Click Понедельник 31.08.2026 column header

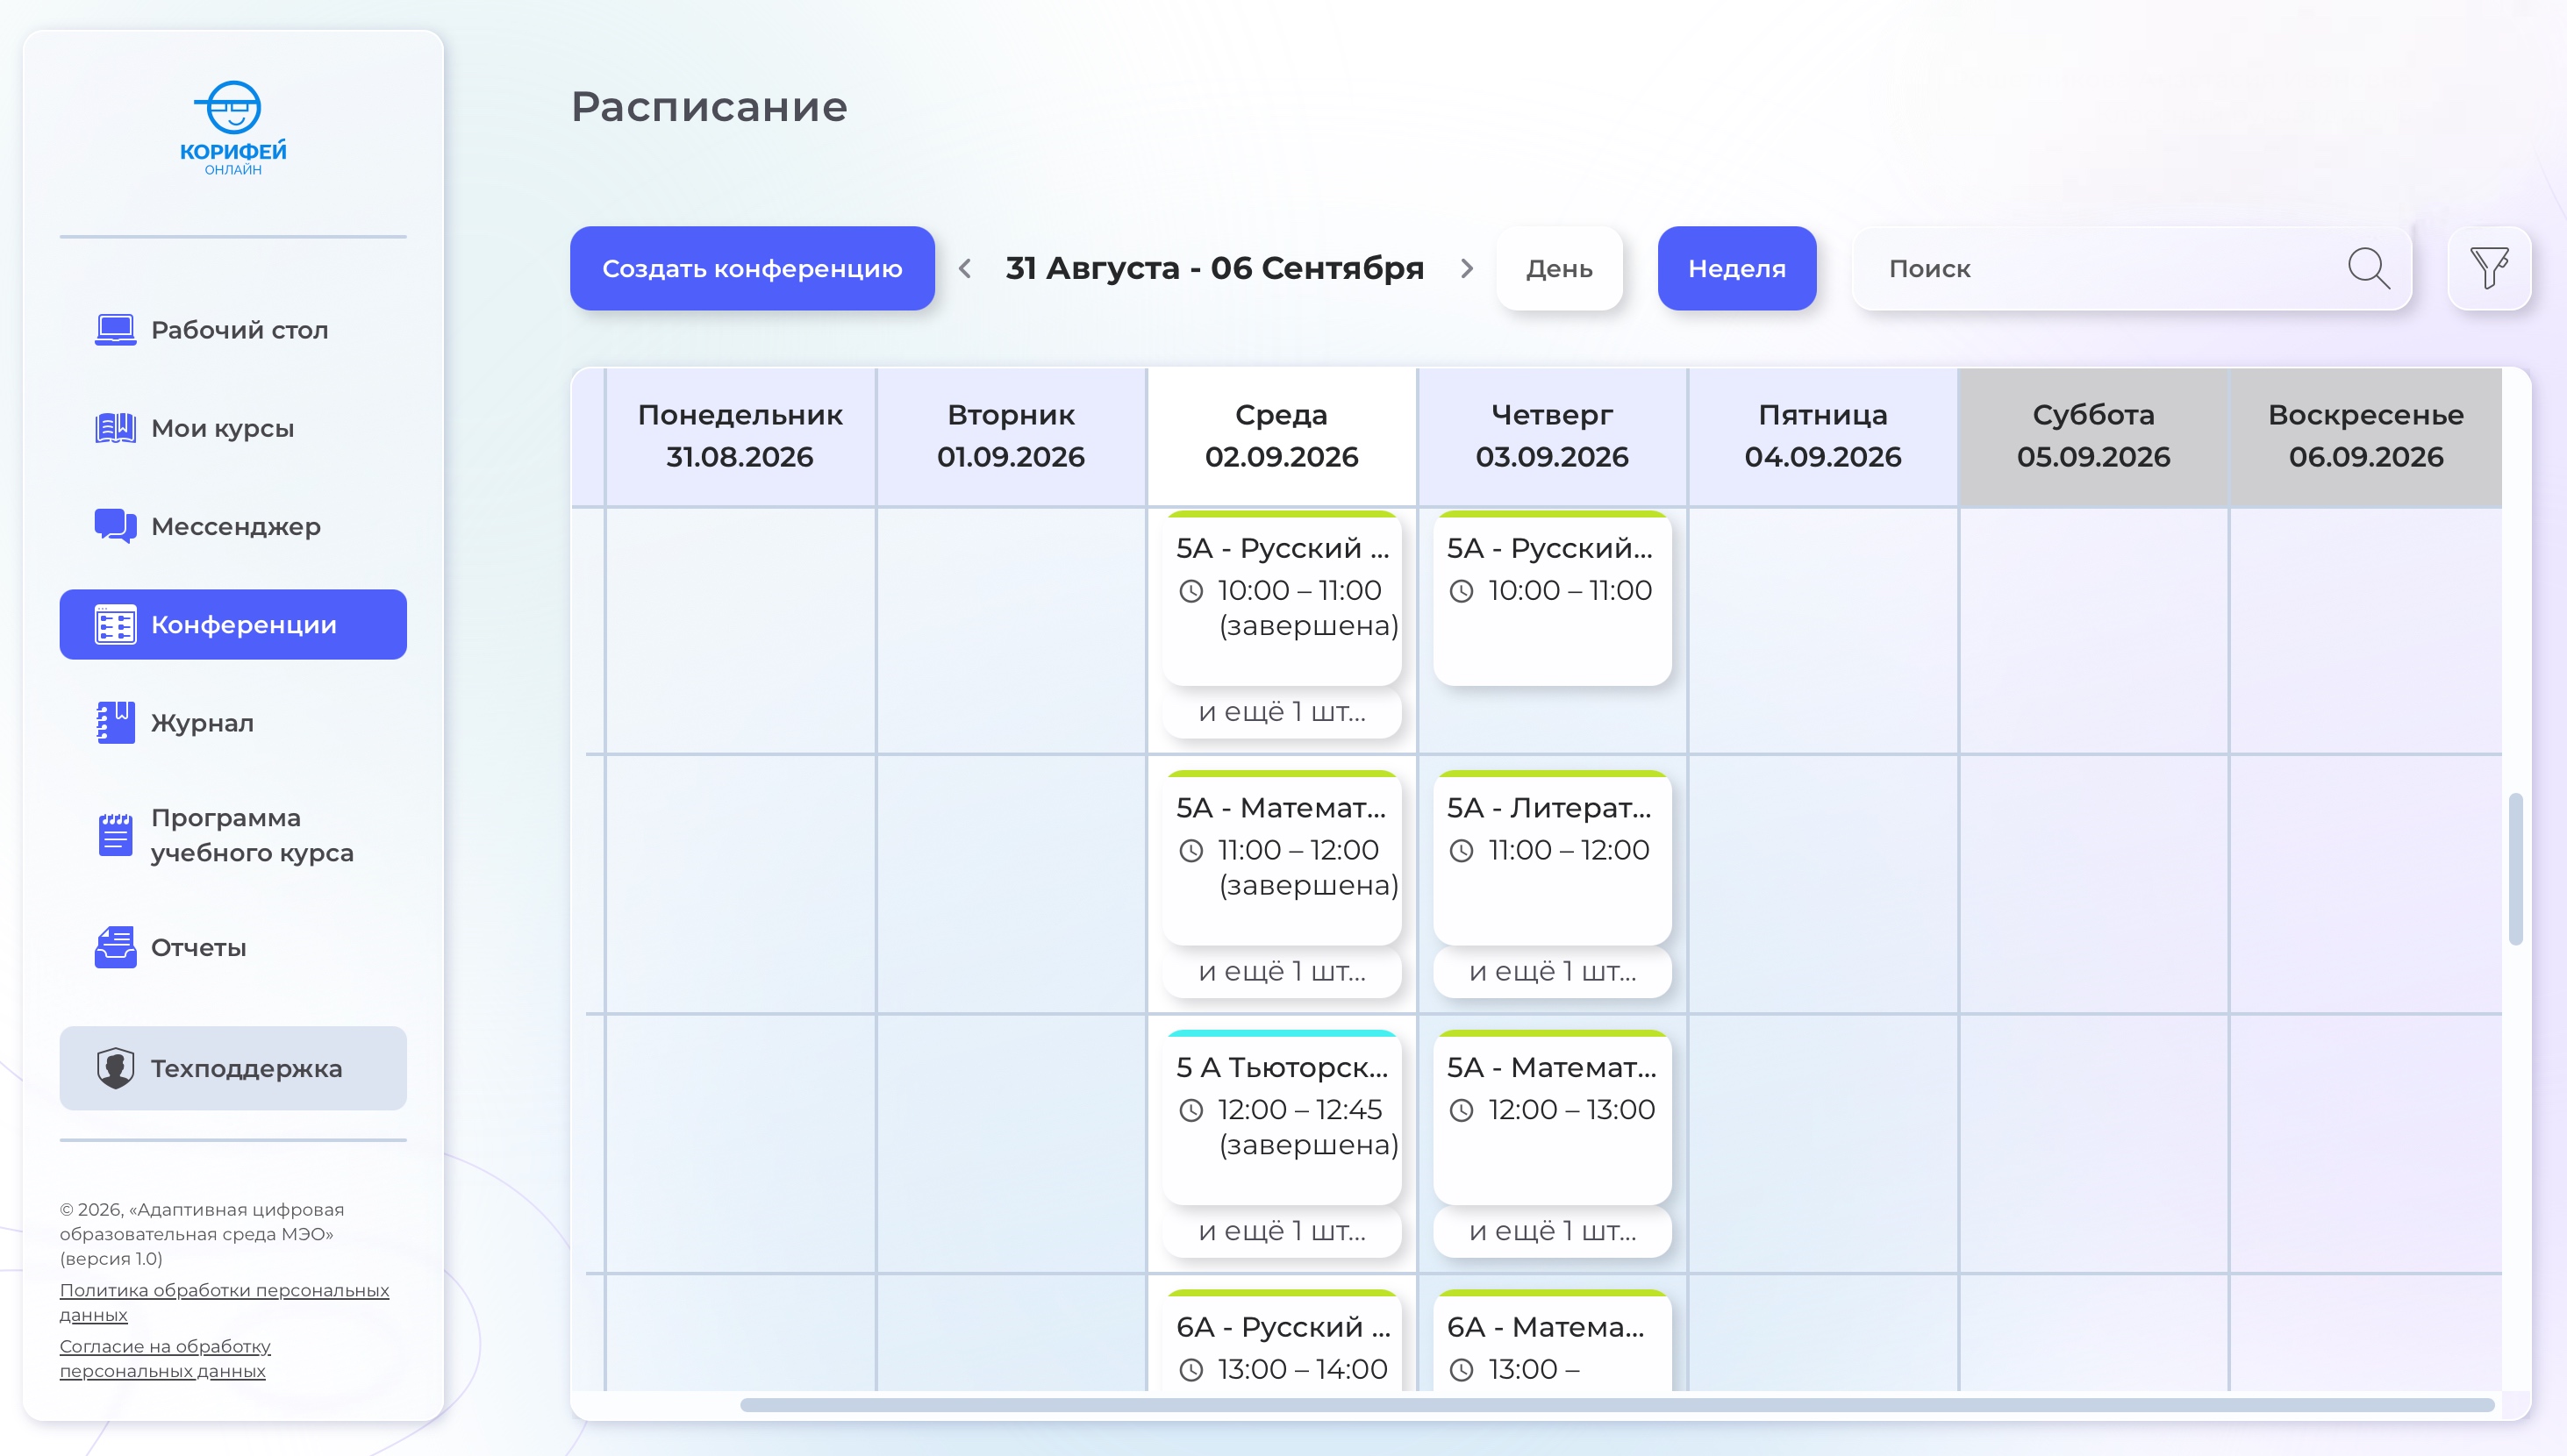coord(740,436)
